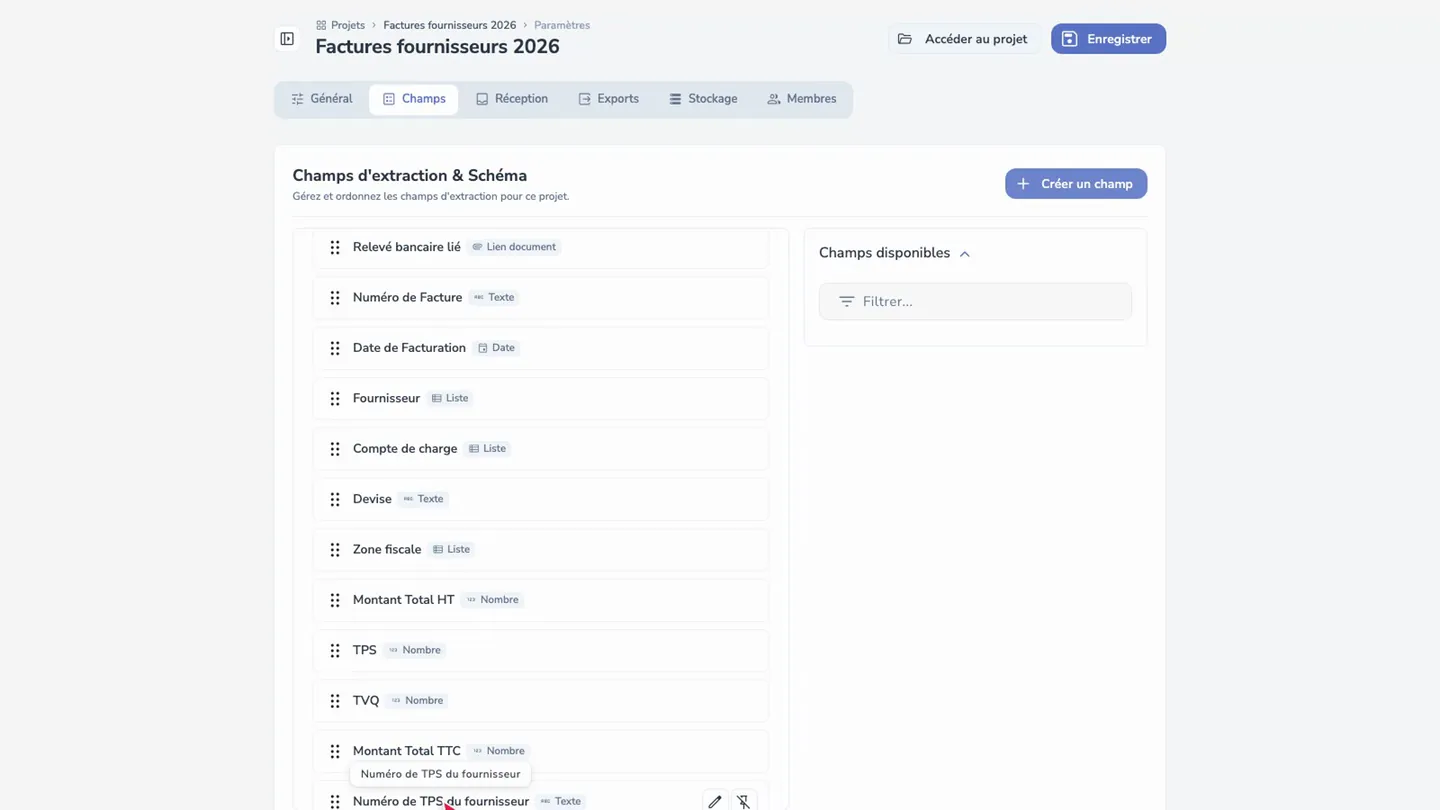Select the Zone fiscale field name
The image size is (1440, 810).
click(387, 549)
